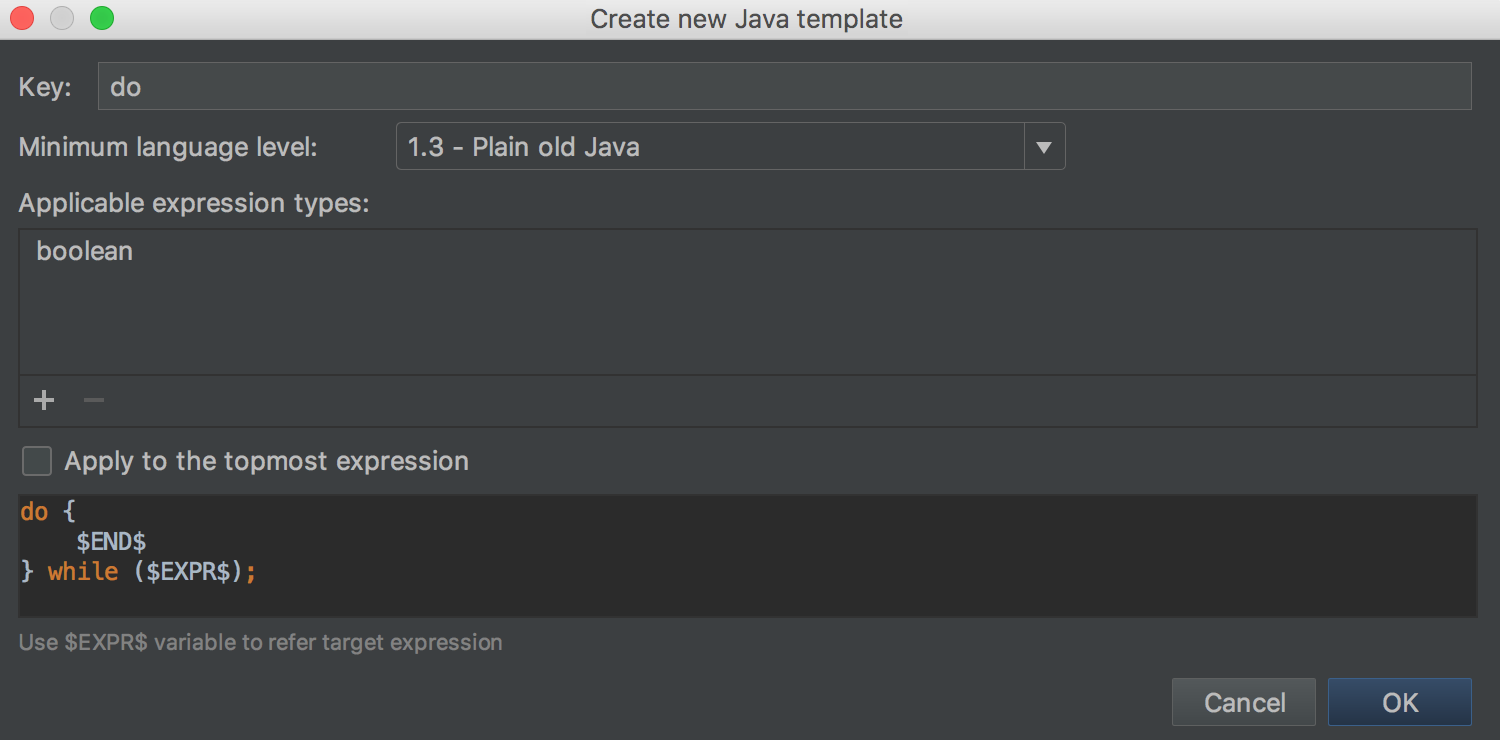The image size is (1500, 740).
Task: Open the Minimum language level dropdown arrow
Action: pyautogui.click(x=1044, y=147)
